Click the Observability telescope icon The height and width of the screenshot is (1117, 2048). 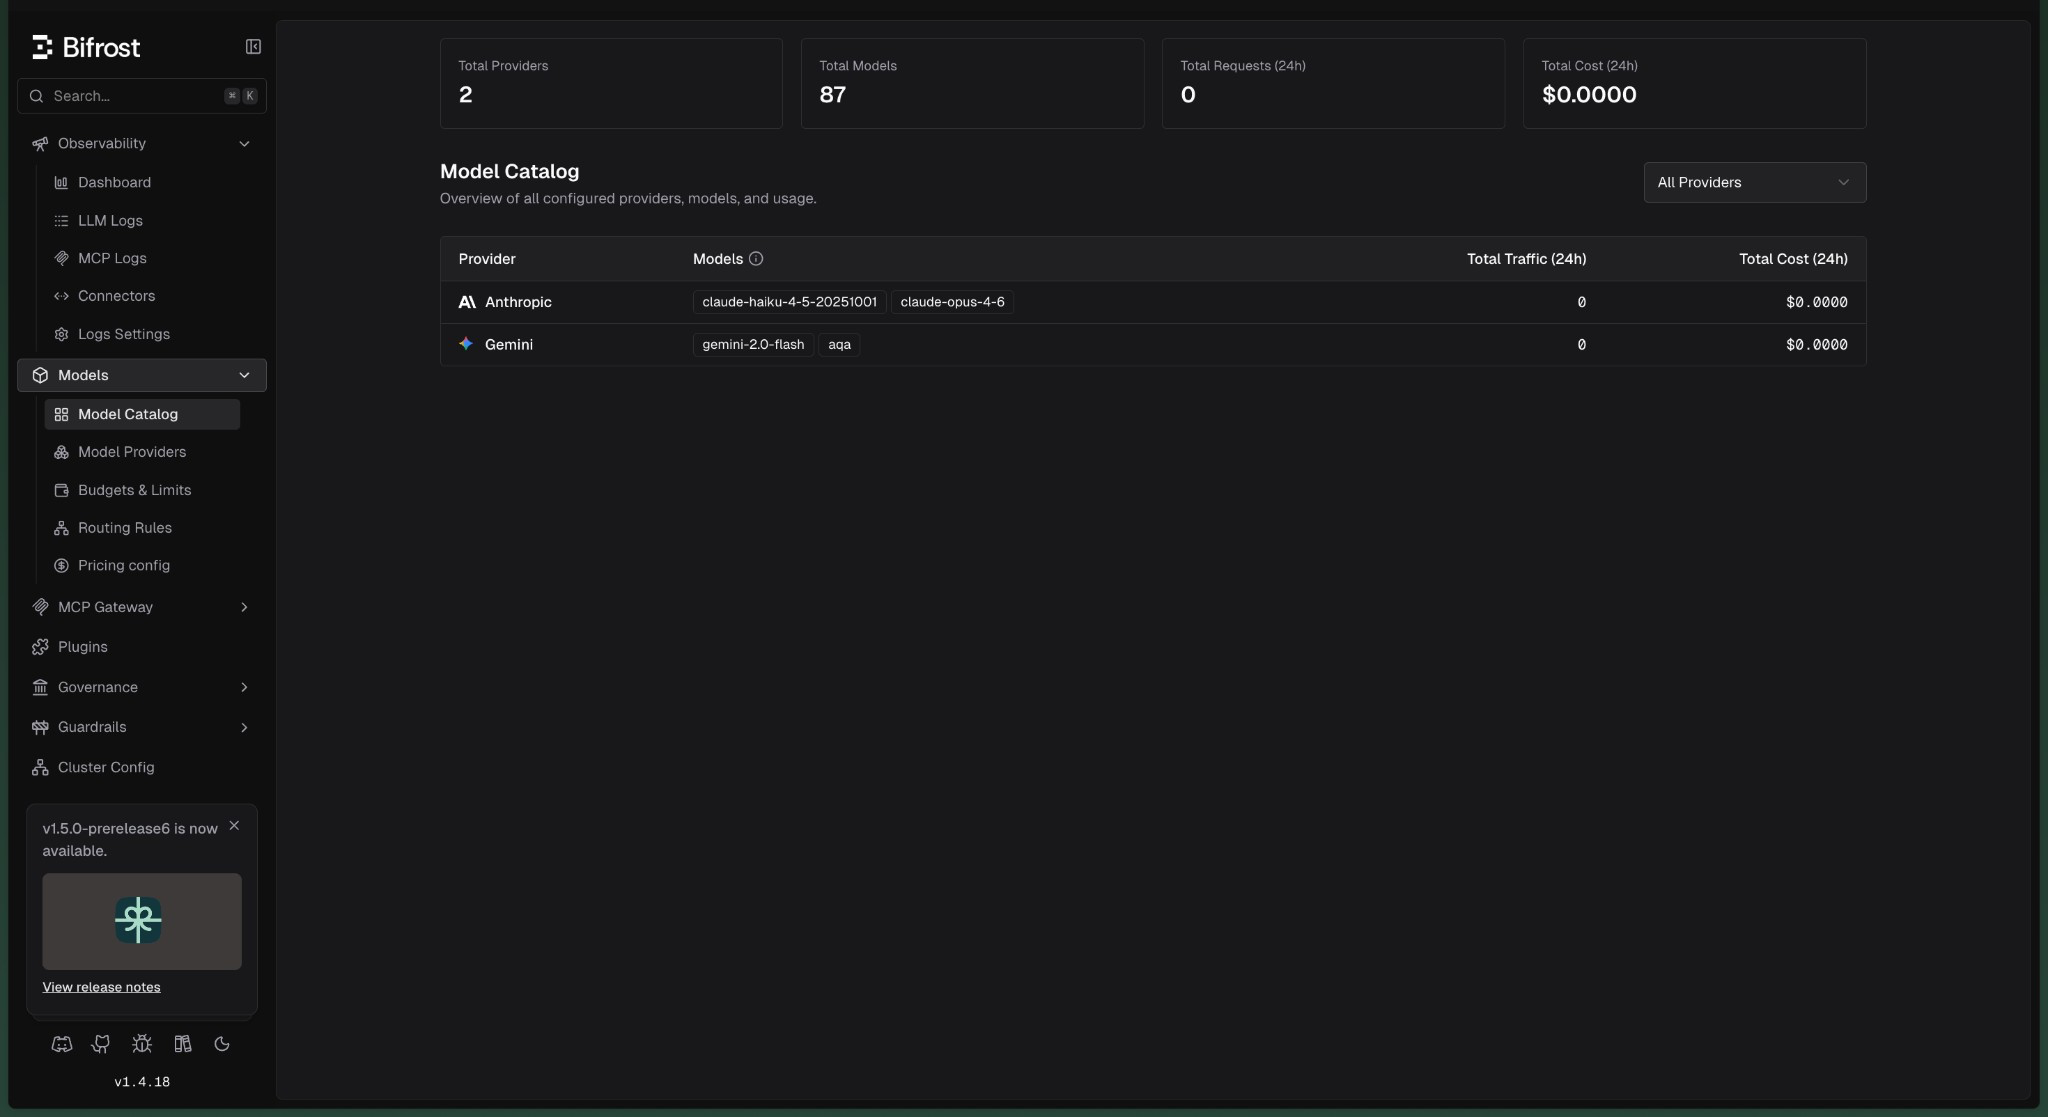[40, 144]
